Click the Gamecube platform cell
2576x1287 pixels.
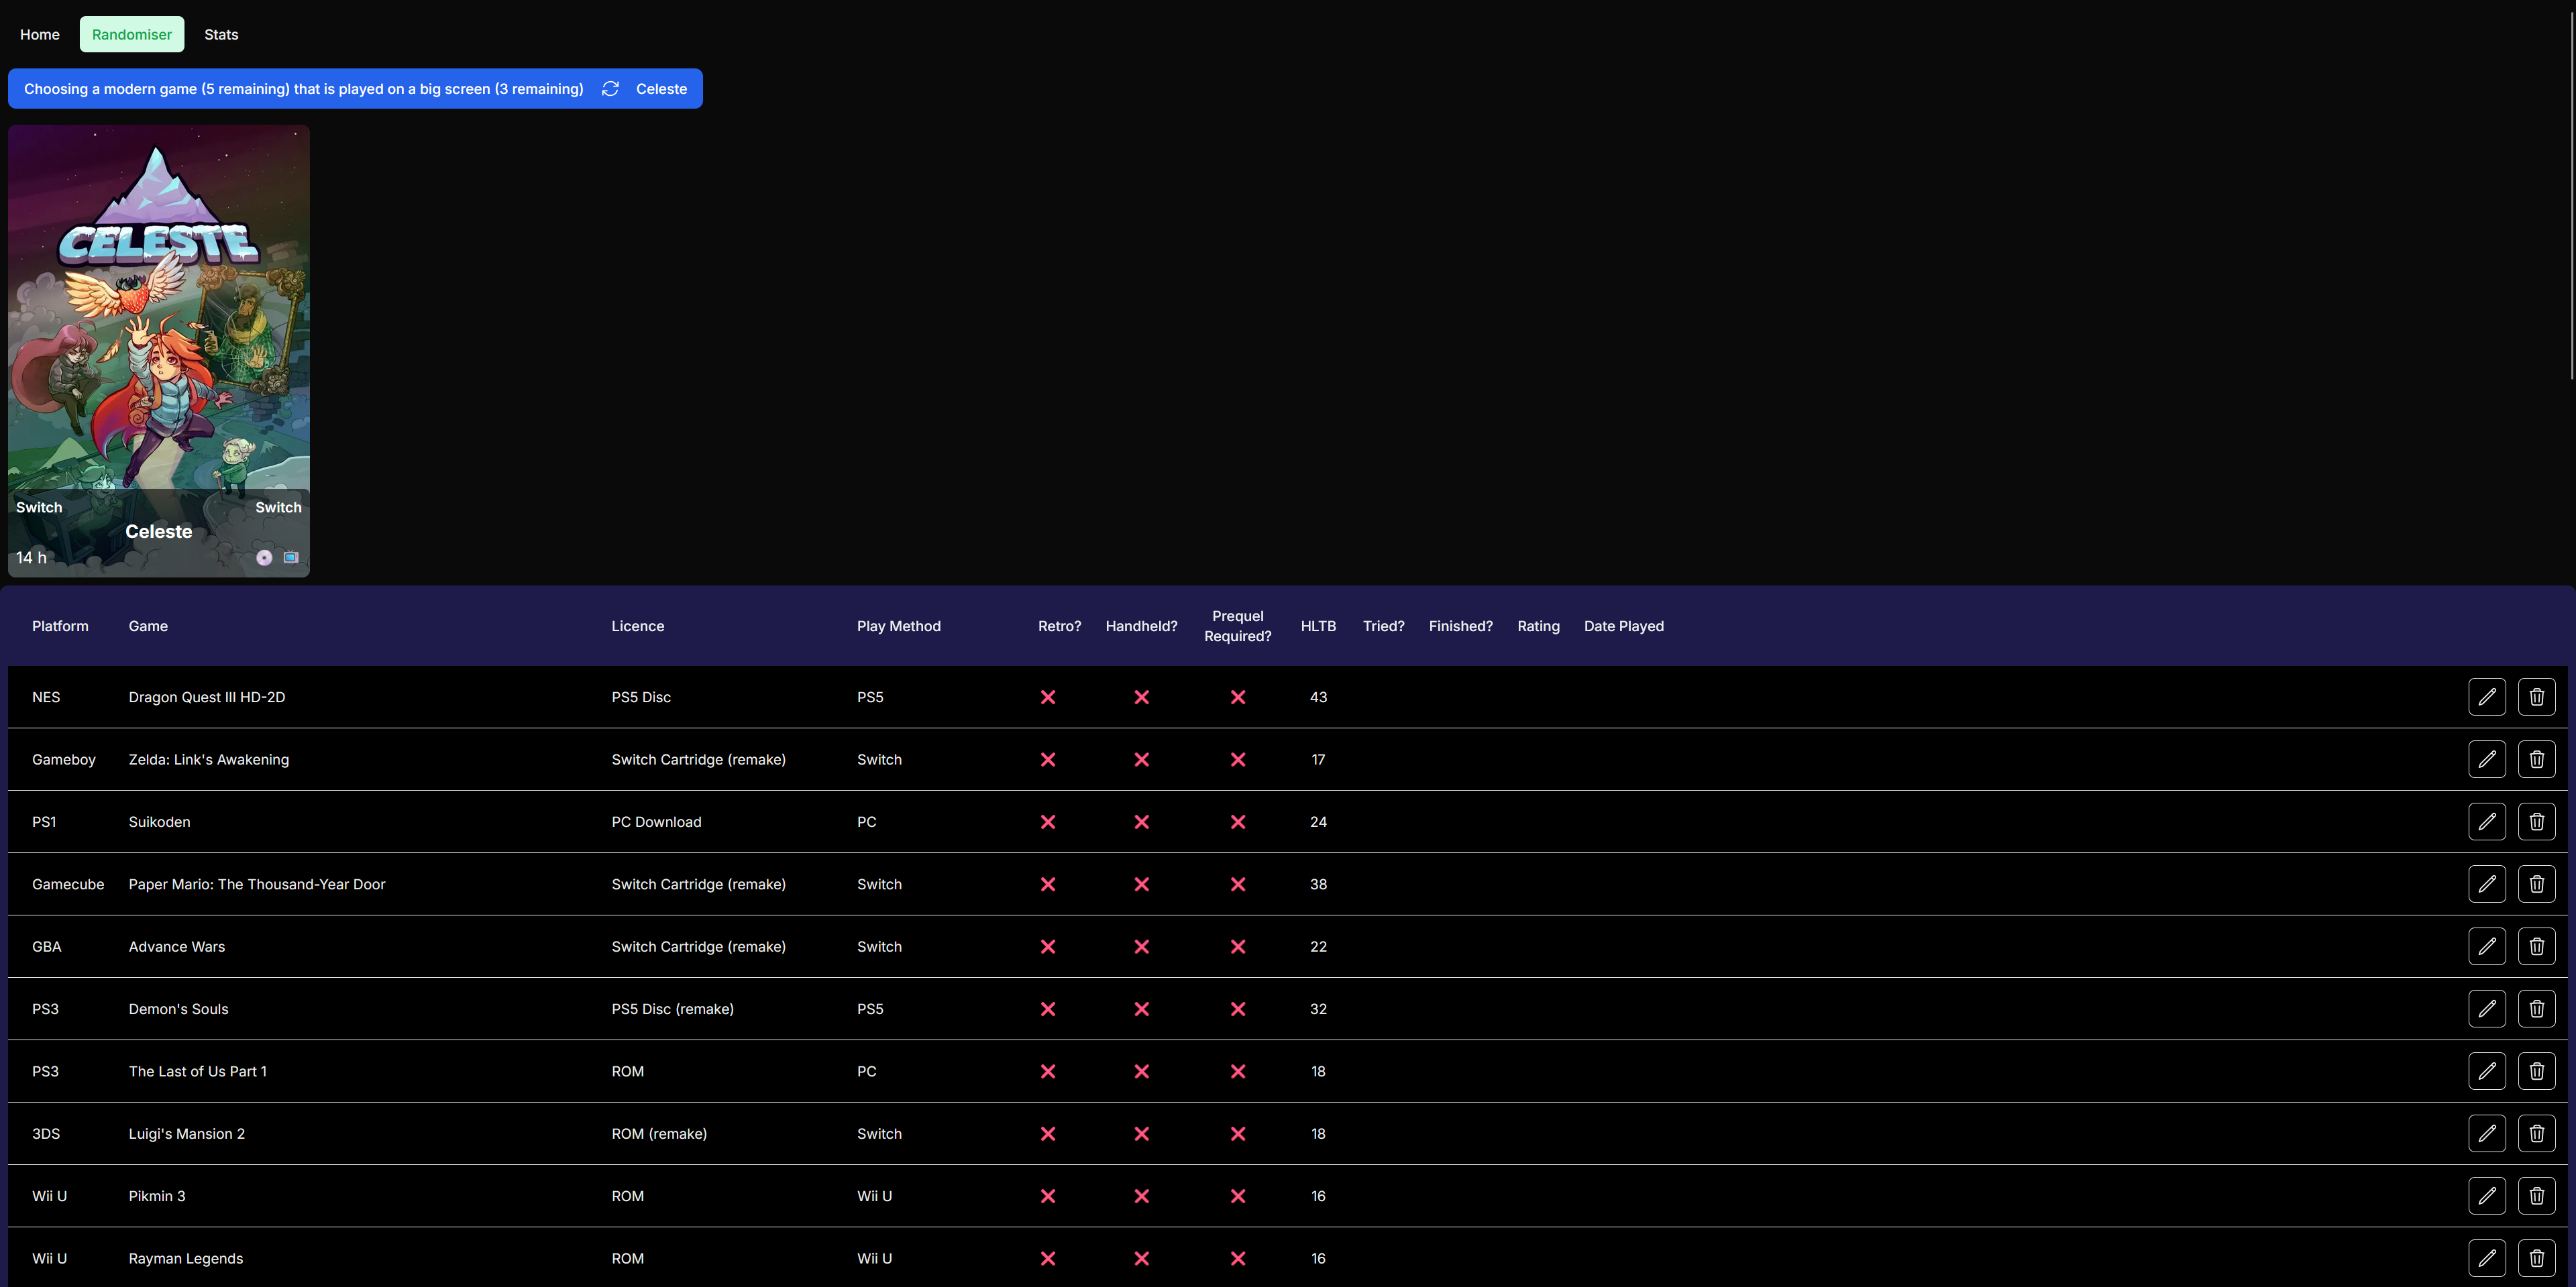[x=68, y=884]
